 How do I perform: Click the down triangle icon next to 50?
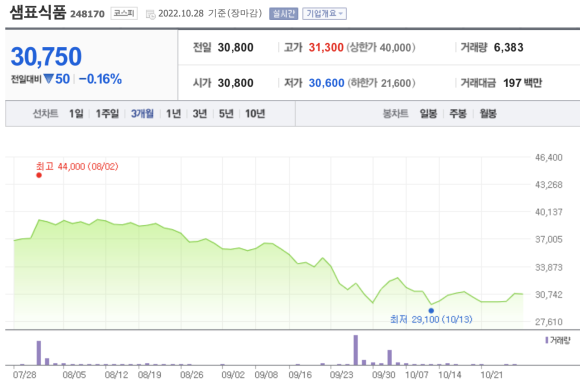coord(48,79)
